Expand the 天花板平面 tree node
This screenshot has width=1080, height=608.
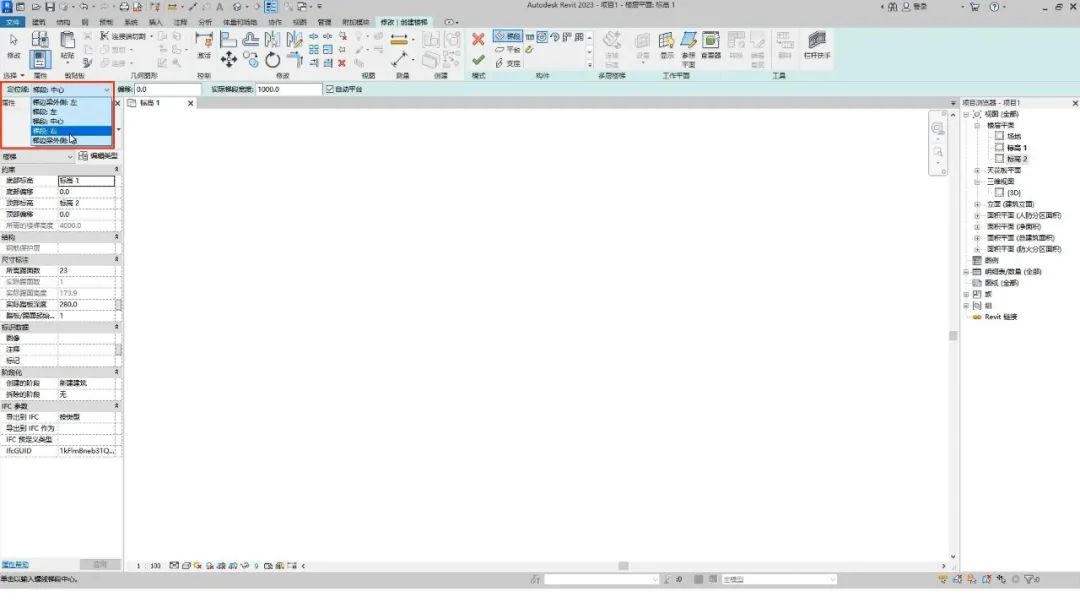click(x=977, y=171)
